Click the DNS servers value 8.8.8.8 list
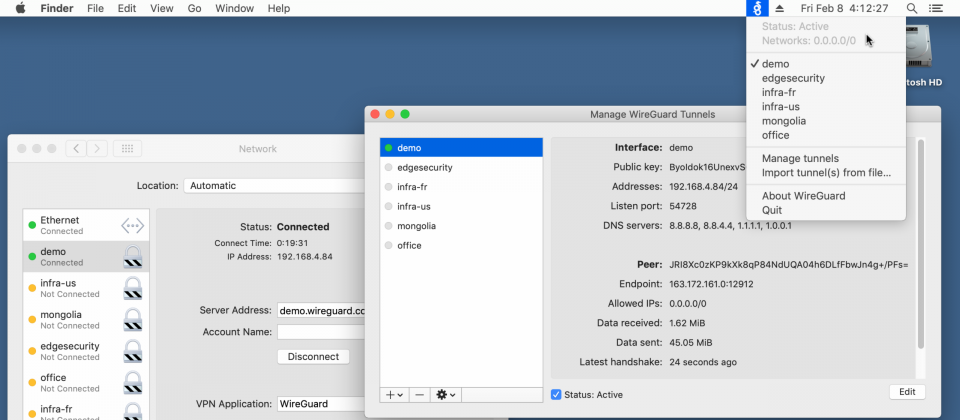Viewport: 960px width, 420px height. [x=730, y=225]
